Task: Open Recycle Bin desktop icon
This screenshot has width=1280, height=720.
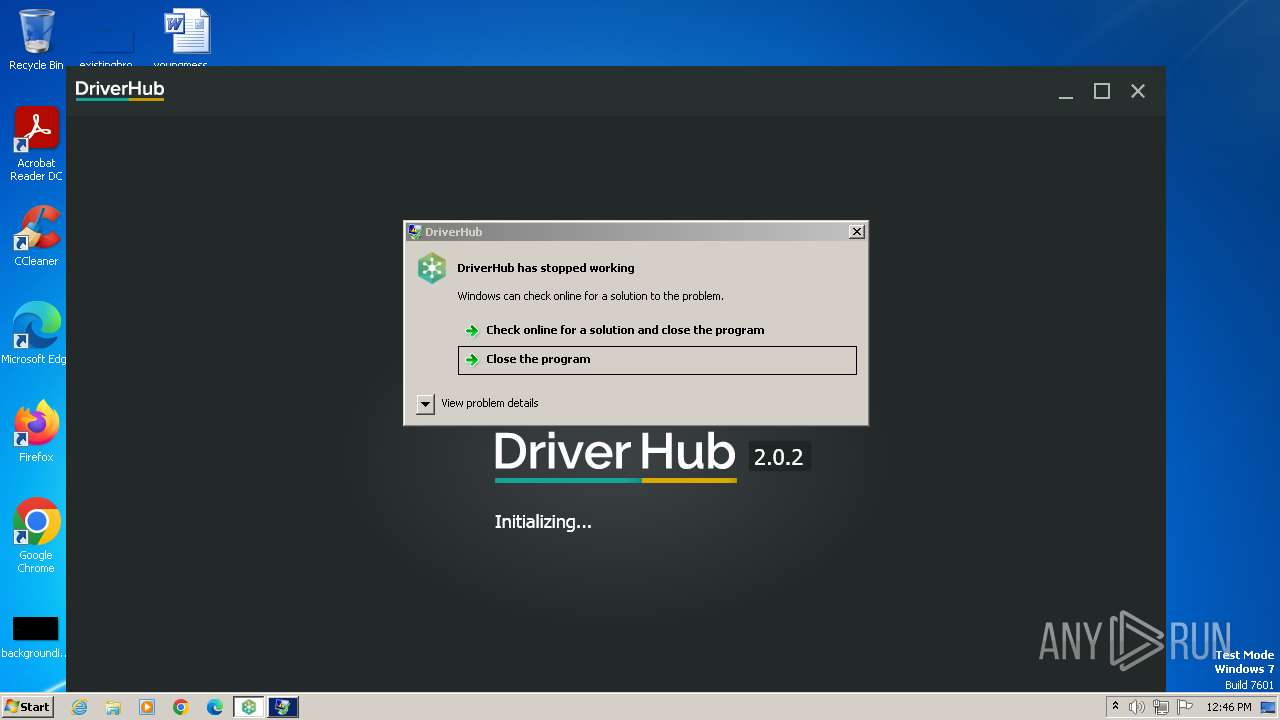Action: tap(36, 40)
